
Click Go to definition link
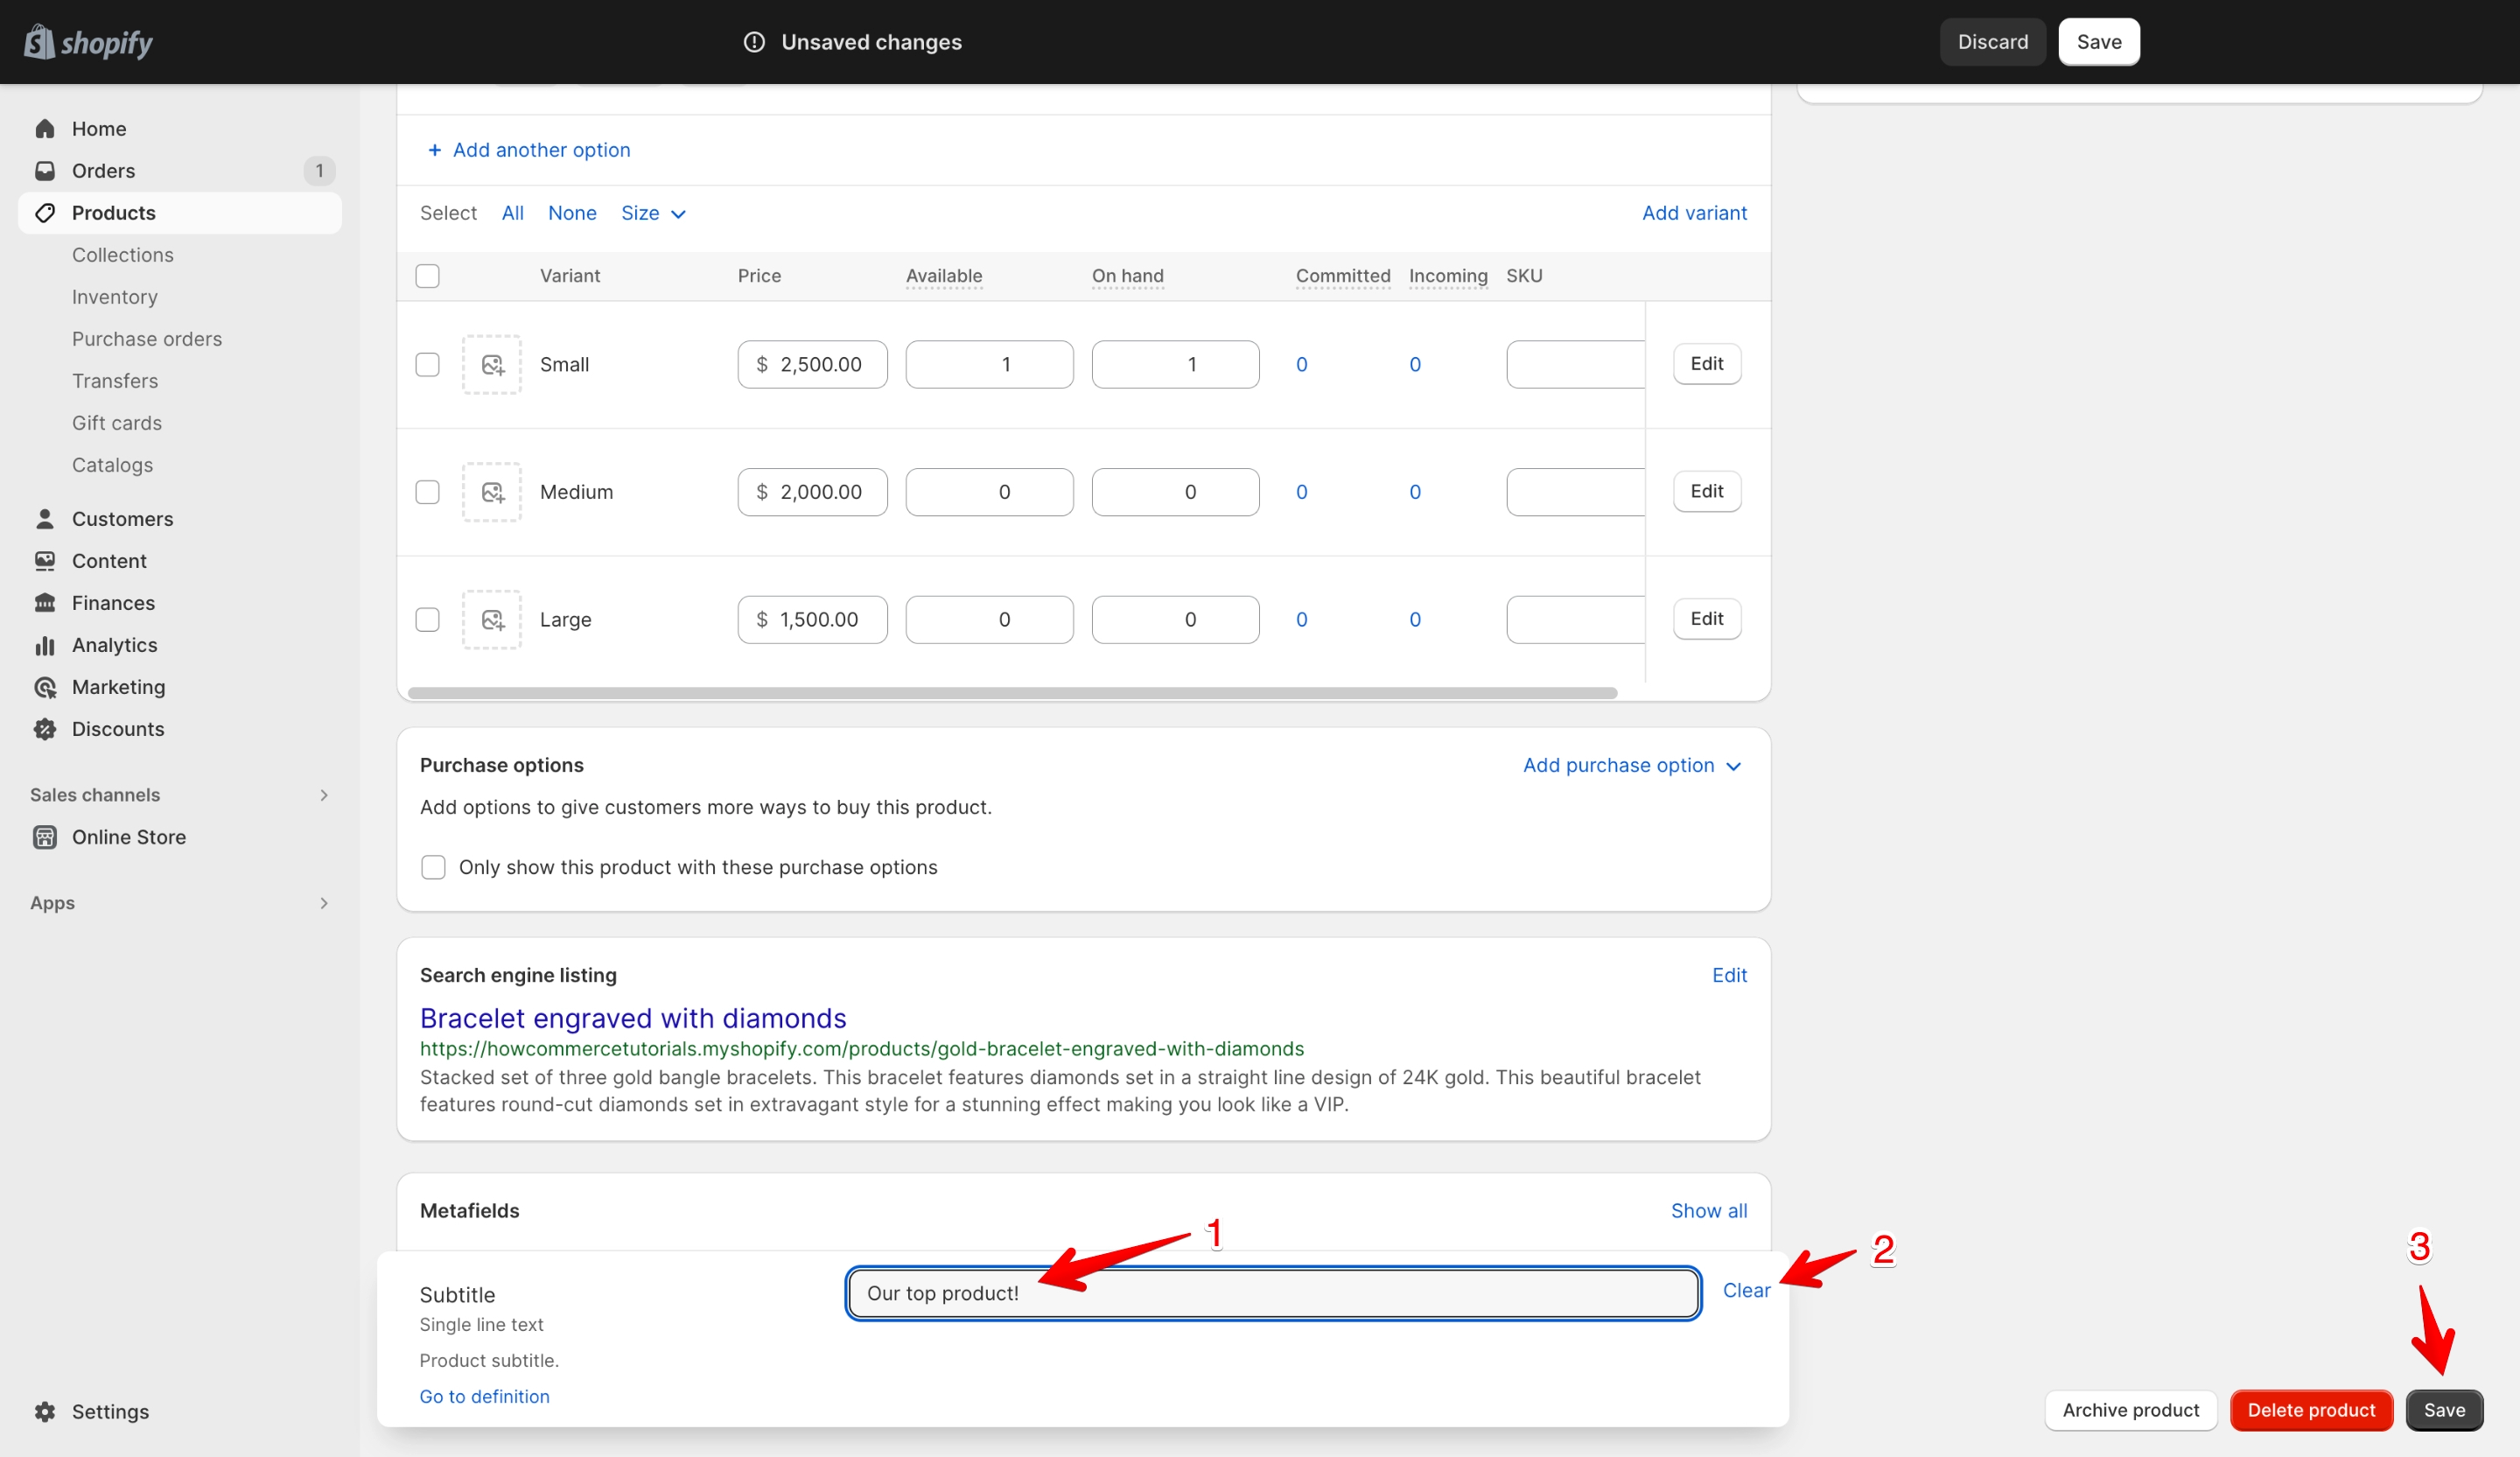point(484,1396)
